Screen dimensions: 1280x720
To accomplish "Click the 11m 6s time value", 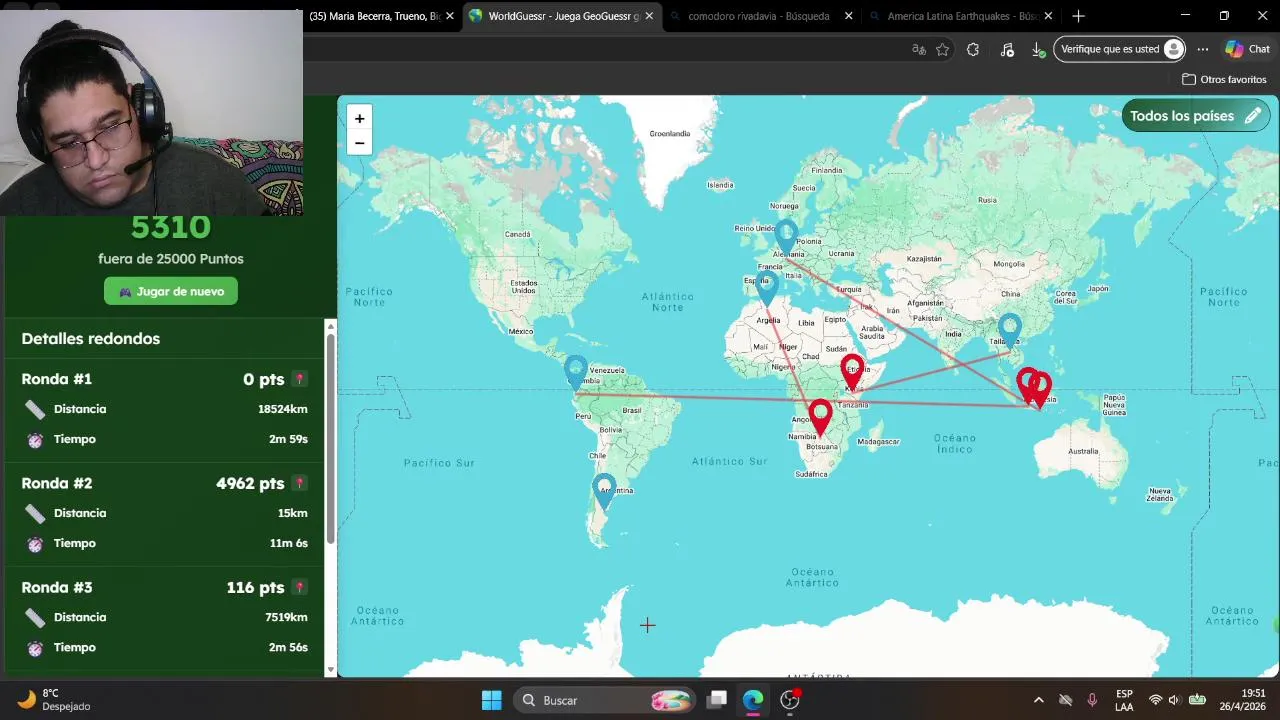I will [x=288, y=543].
